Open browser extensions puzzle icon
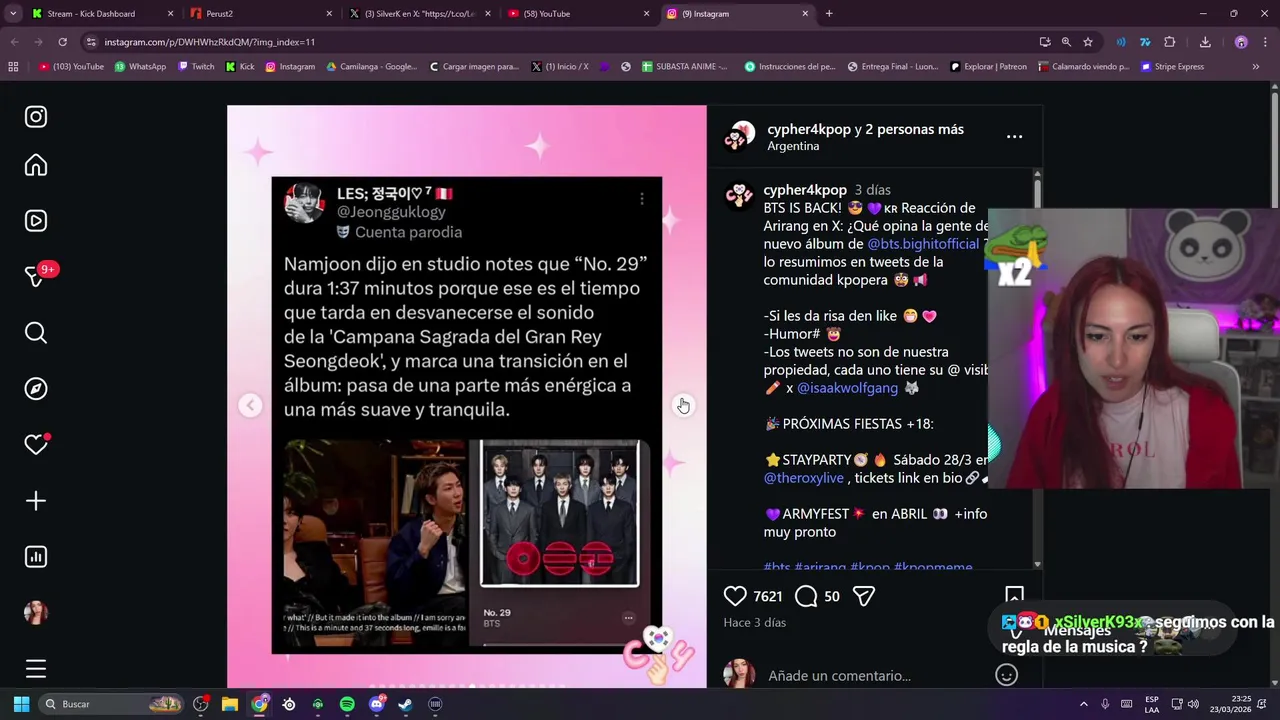 [1169, 42]
